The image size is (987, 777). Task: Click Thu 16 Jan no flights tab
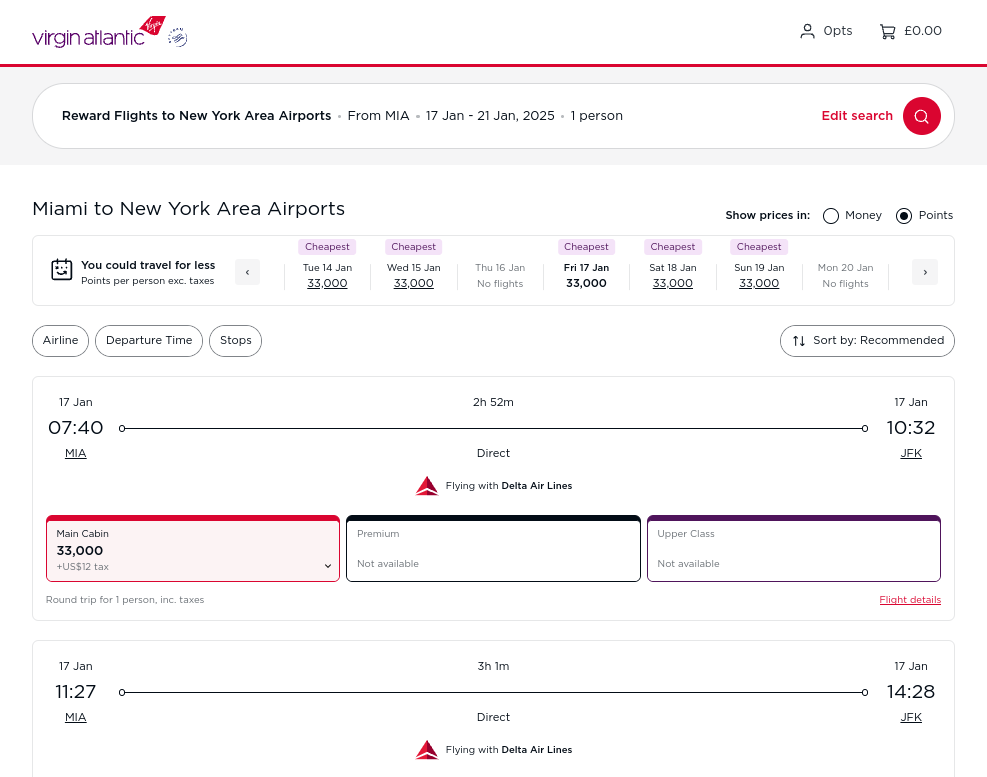click(x=500, y=275)
